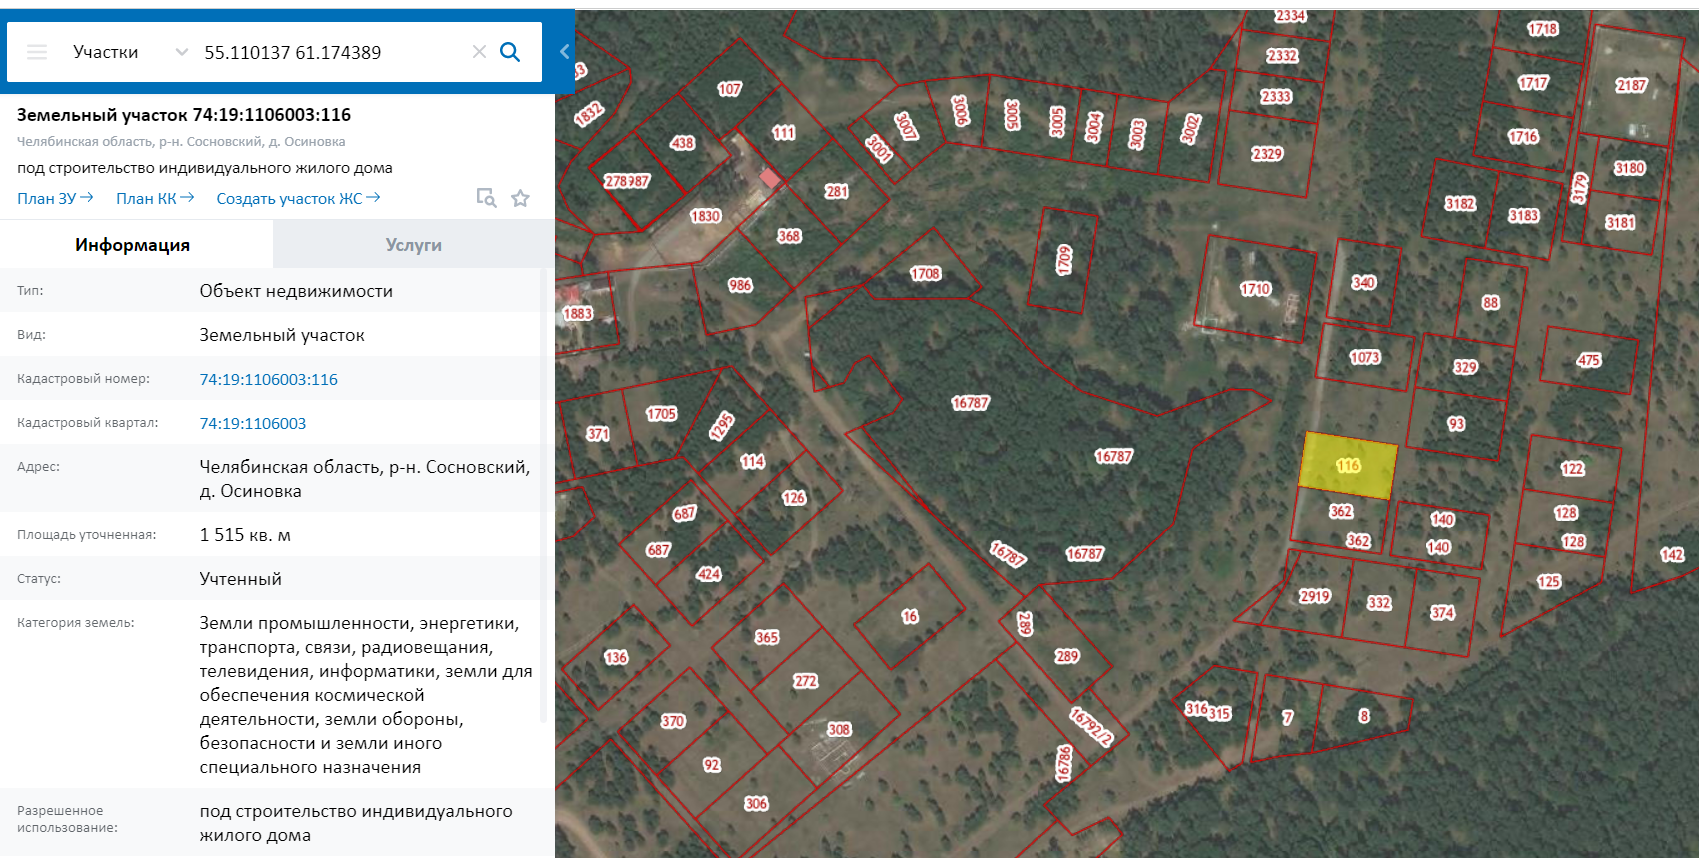The height and width of the screenshot is (858, 1699).
Task: Select parcel 142 on the map
Action: [1672, 555]
